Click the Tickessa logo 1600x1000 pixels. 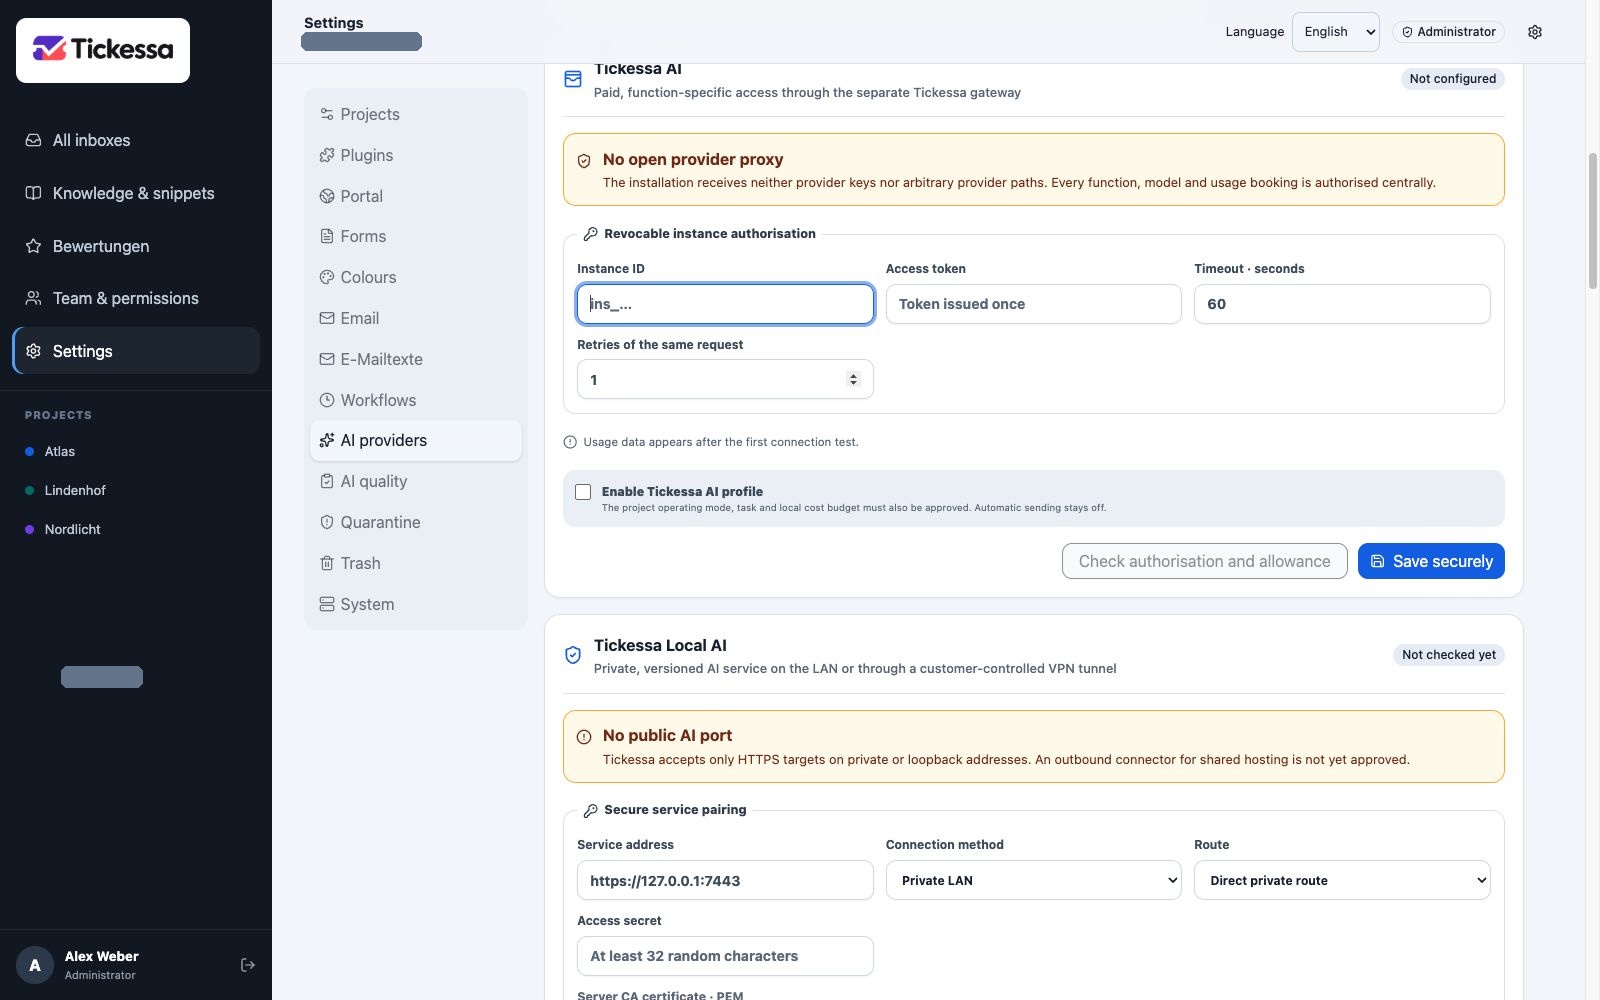pos(103,50)
